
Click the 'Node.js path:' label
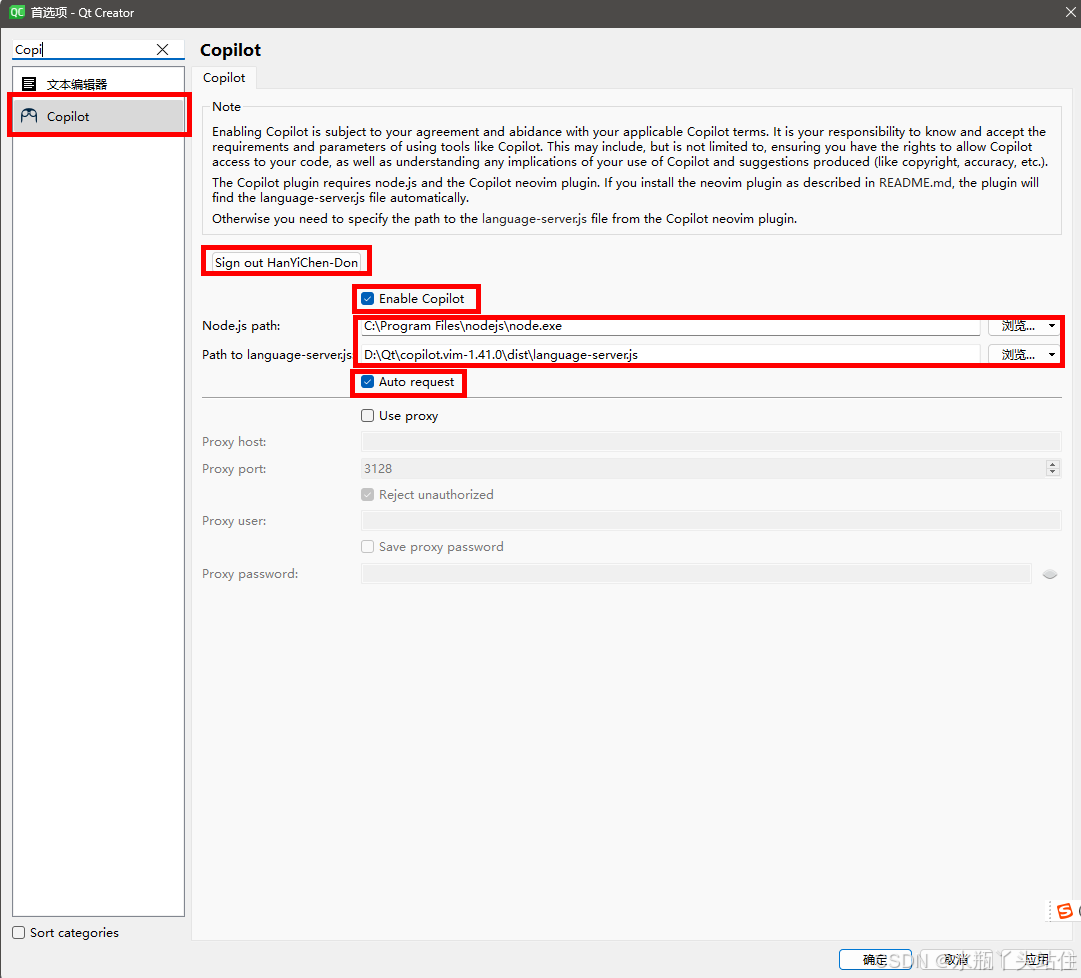241,326
